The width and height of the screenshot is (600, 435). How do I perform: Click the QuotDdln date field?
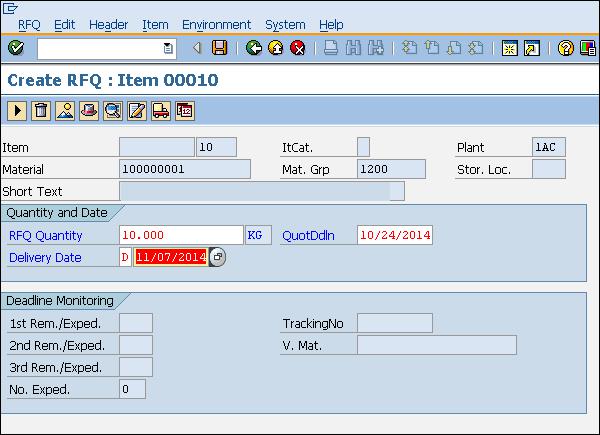point(395,235)
